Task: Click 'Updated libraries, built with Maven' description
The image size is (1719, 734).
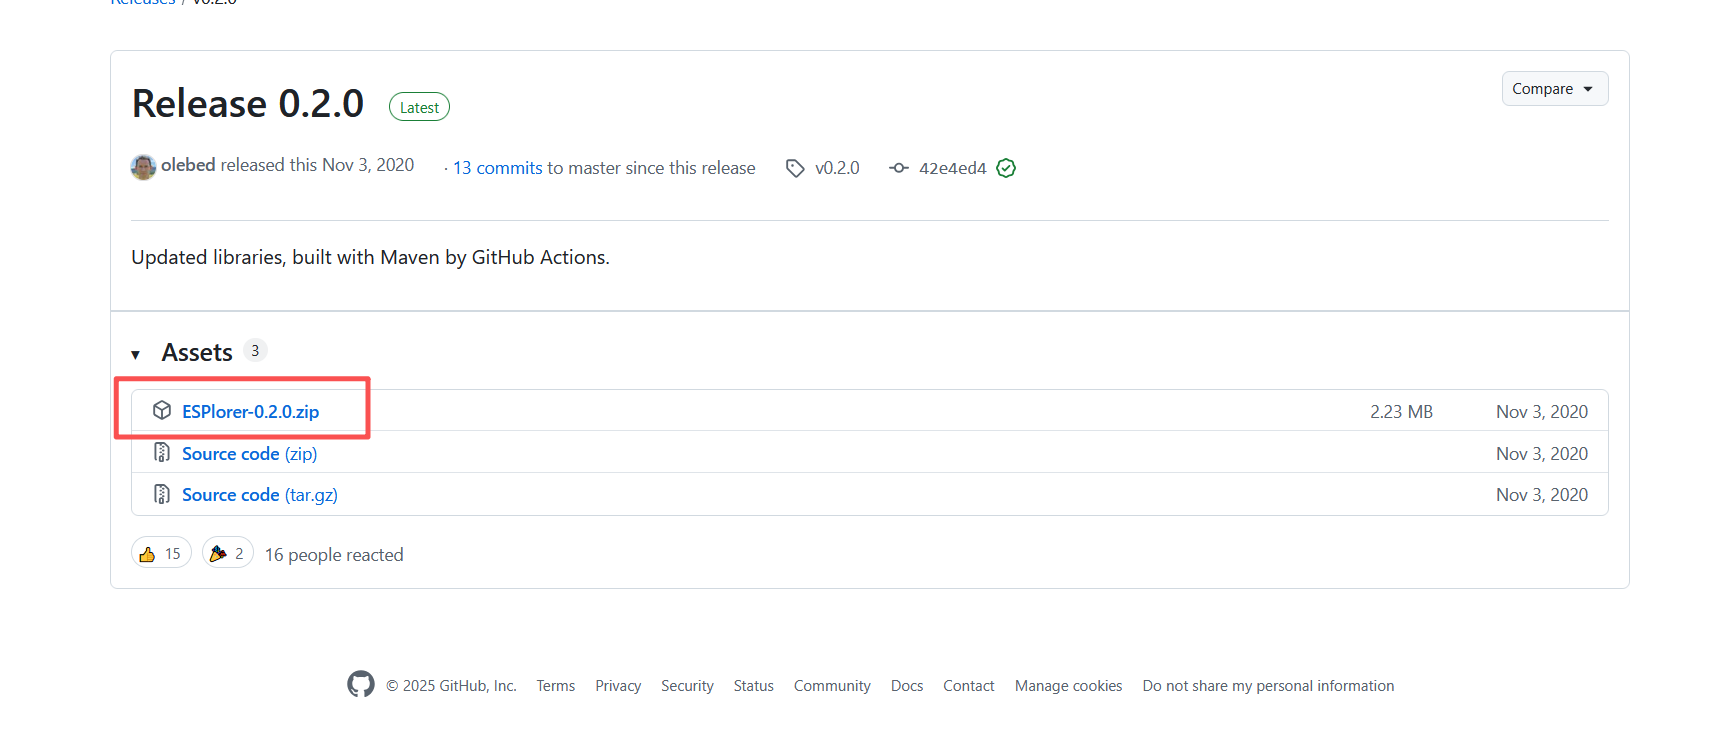Action: [370, 258]
